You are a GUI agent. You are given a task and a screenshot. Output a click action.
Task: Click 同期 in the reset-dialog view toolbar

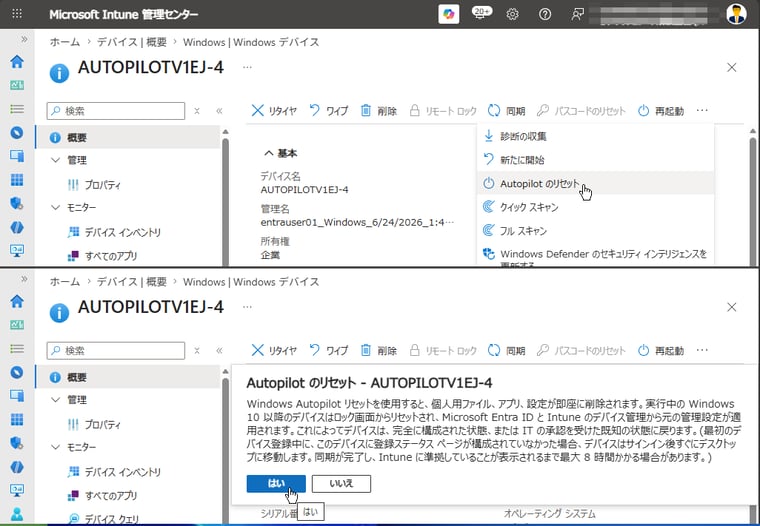(507, 351)
